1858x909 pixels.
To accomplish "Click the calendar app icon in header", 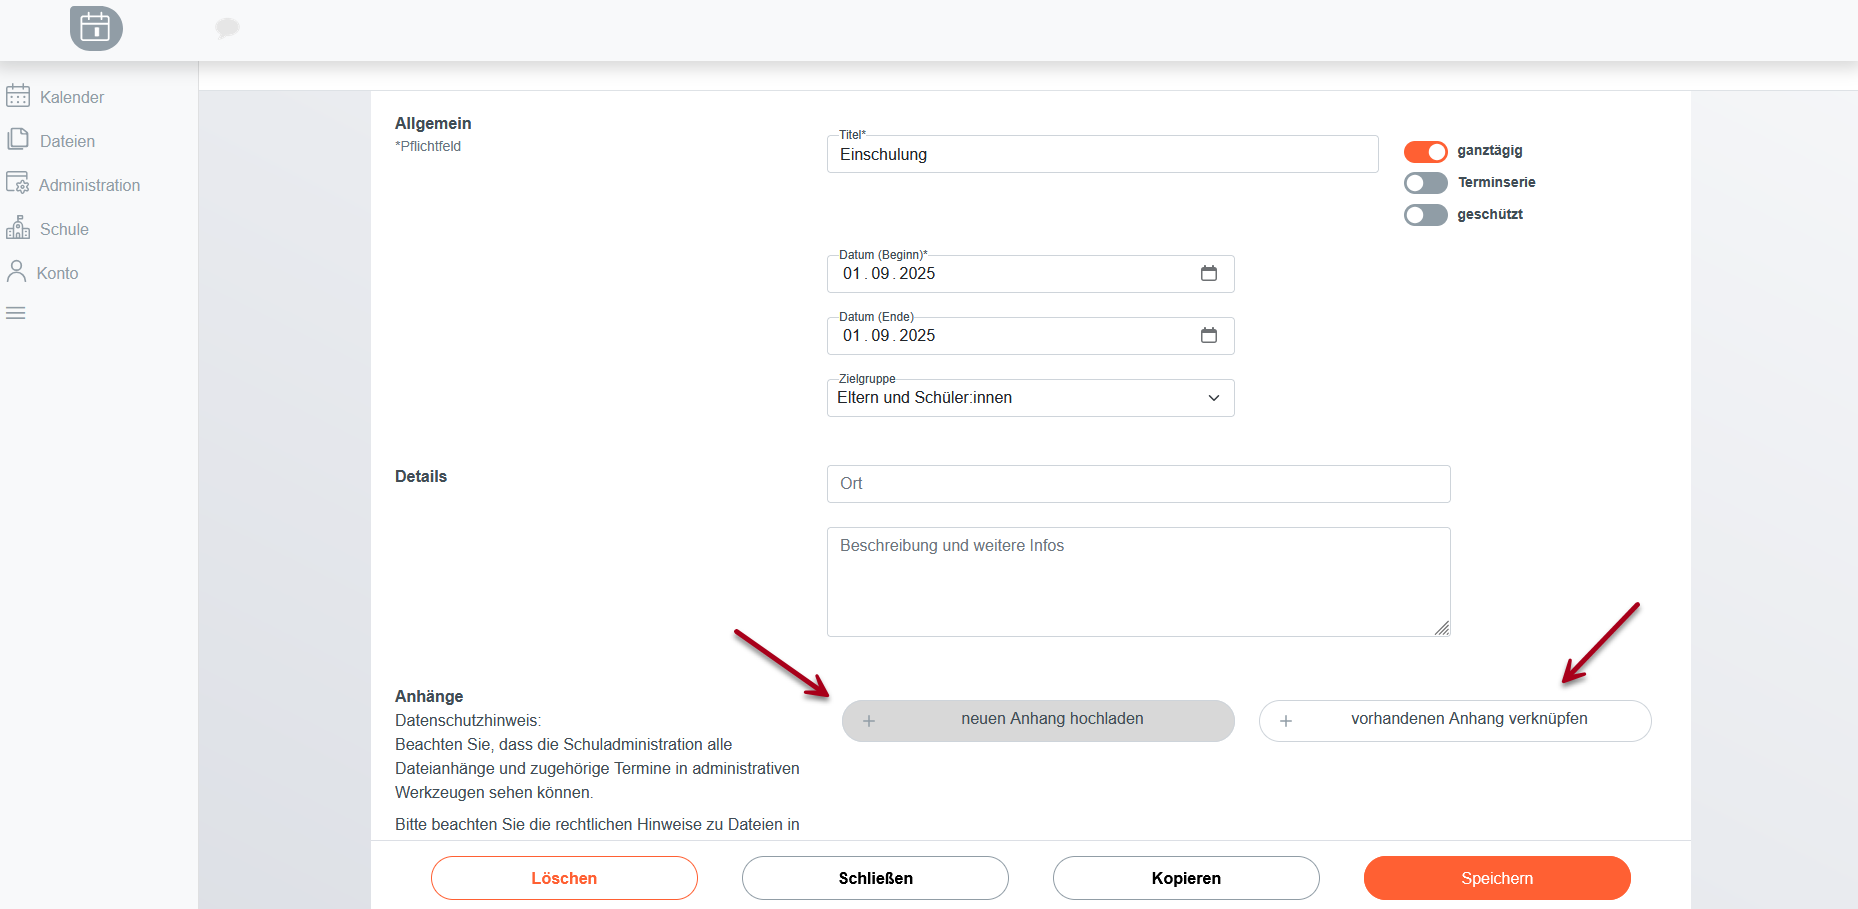I will pyautogui.click(x=96, y=28).
